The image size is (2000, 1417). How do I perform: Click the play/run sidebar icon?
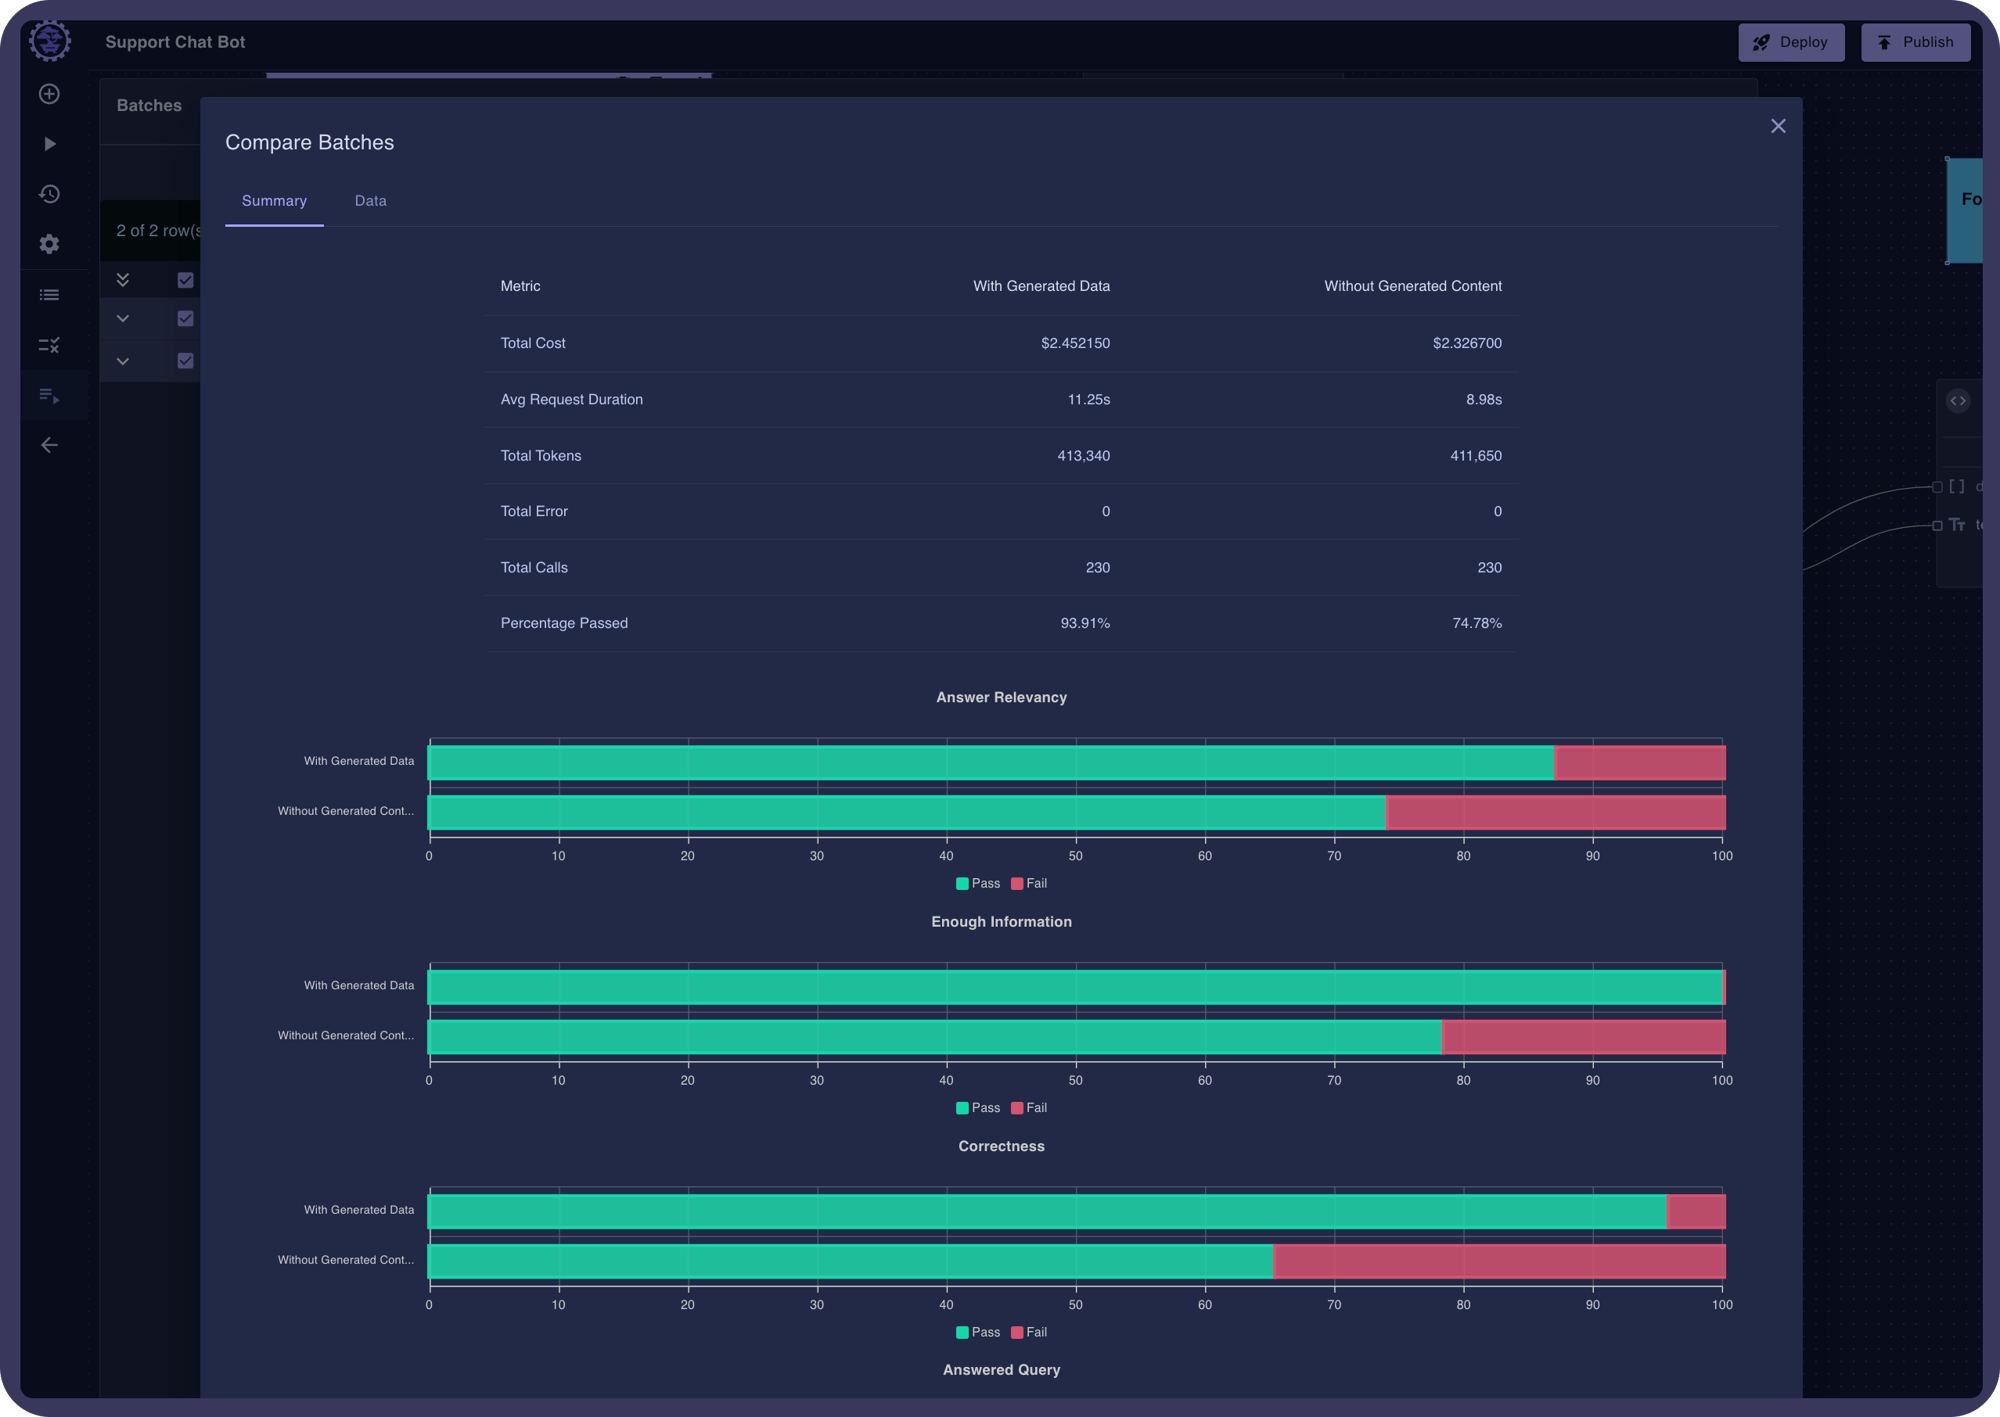pyautogui.click(x=49, y=144)
